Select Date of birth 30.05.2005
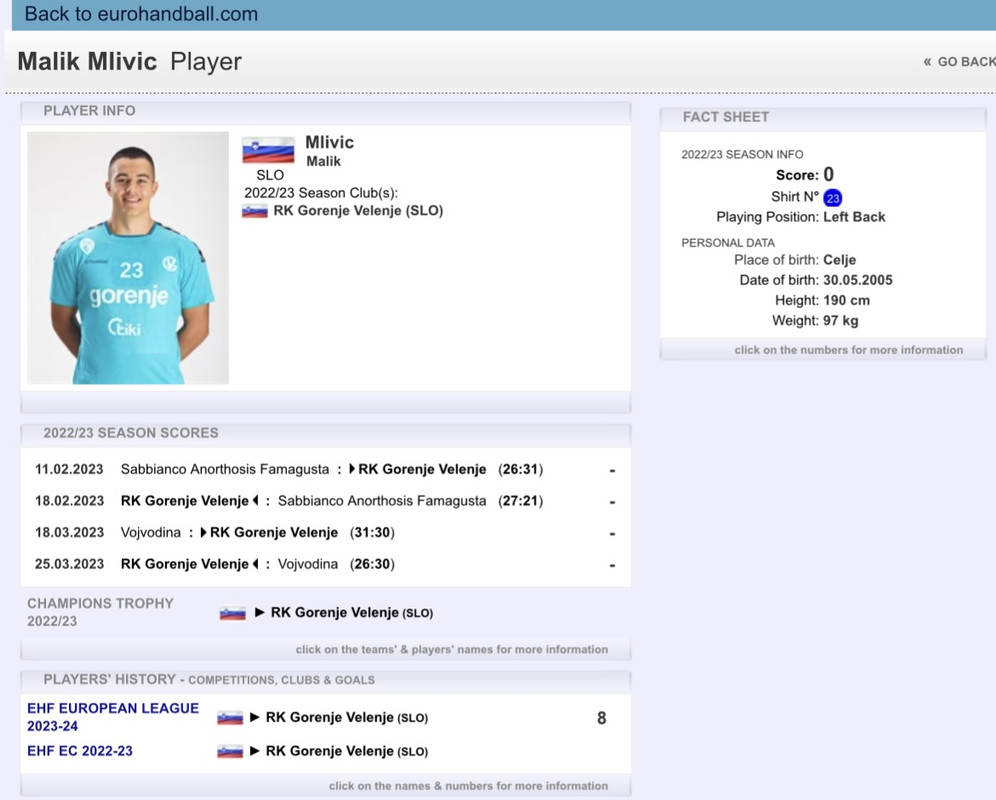 click(x=858, y=280)
